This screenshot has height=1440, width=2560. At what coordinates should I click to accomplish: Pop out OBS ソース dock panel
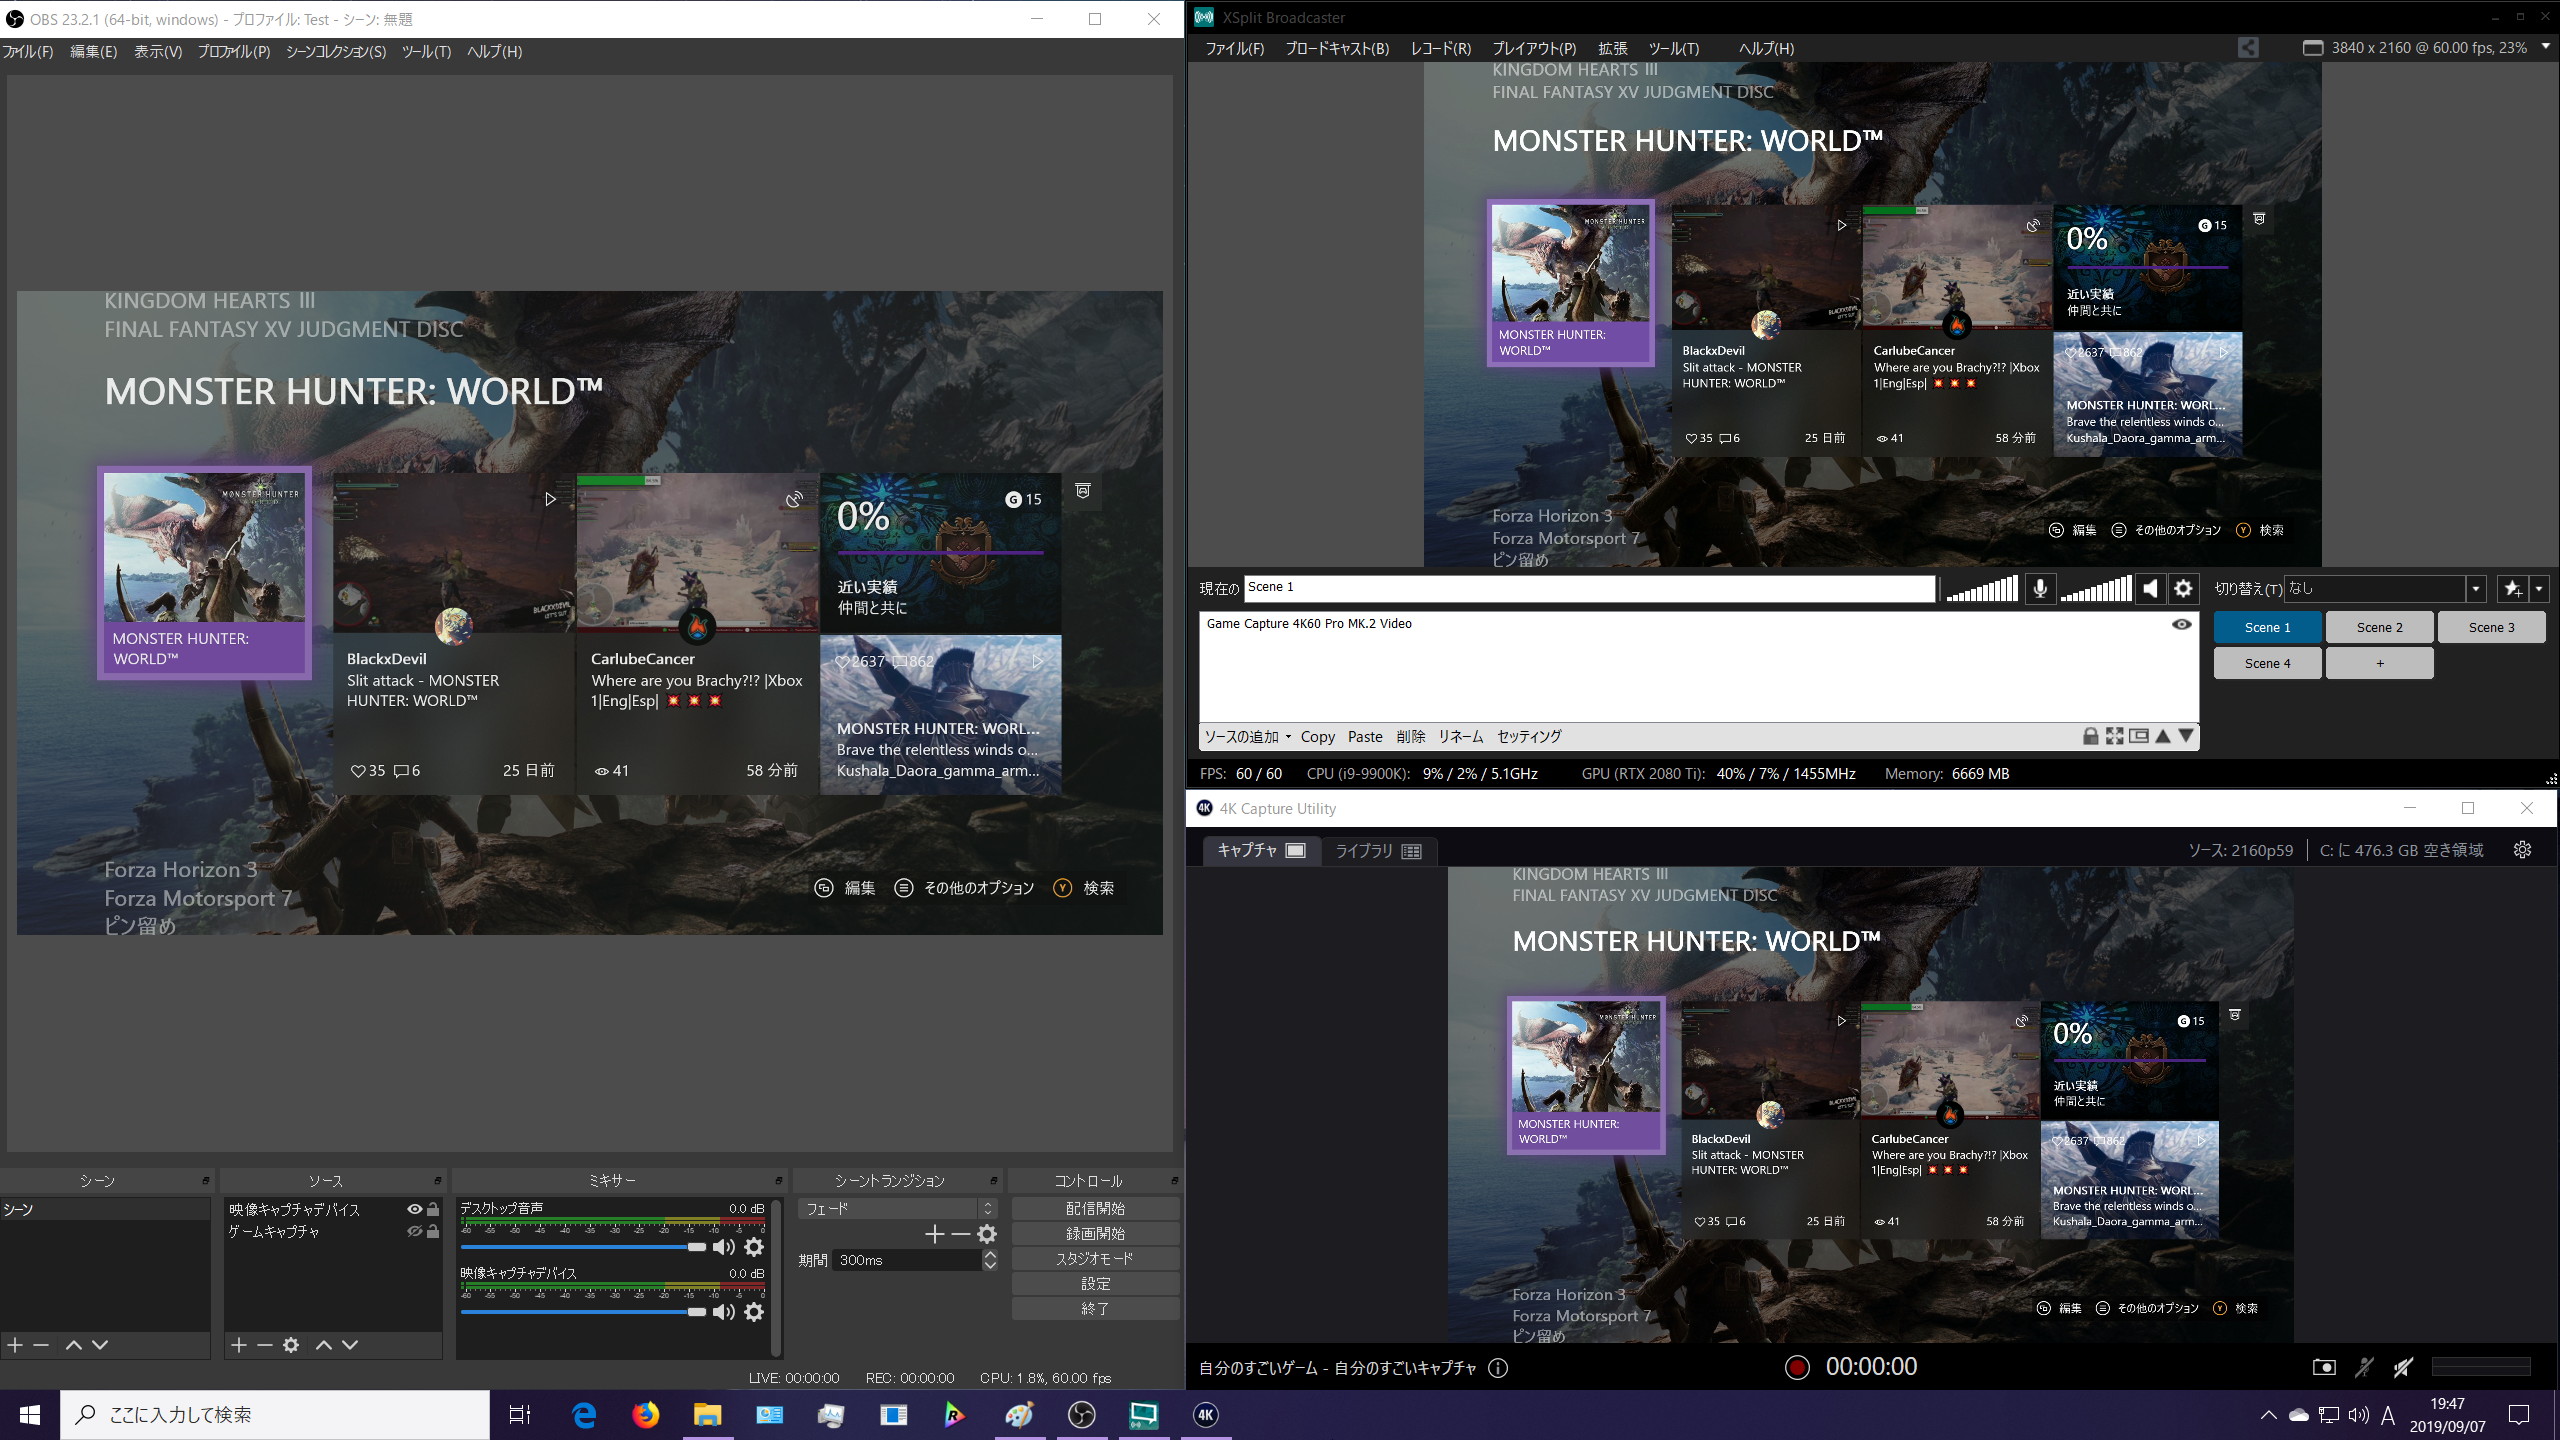(x=437, y=1181)
